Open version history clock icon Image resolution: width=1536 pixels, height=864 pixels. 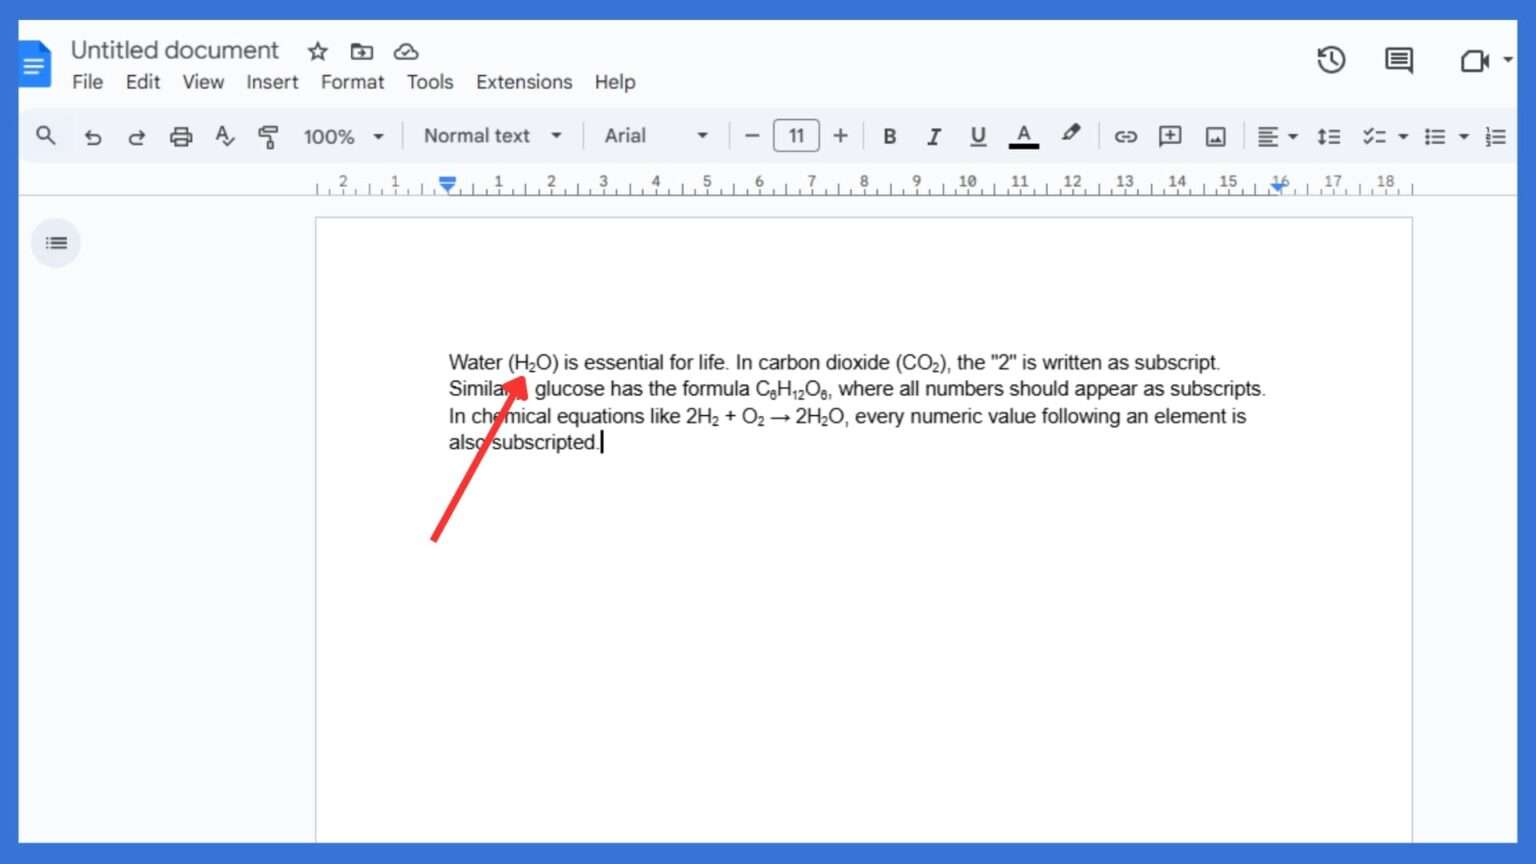(1331, 60)
